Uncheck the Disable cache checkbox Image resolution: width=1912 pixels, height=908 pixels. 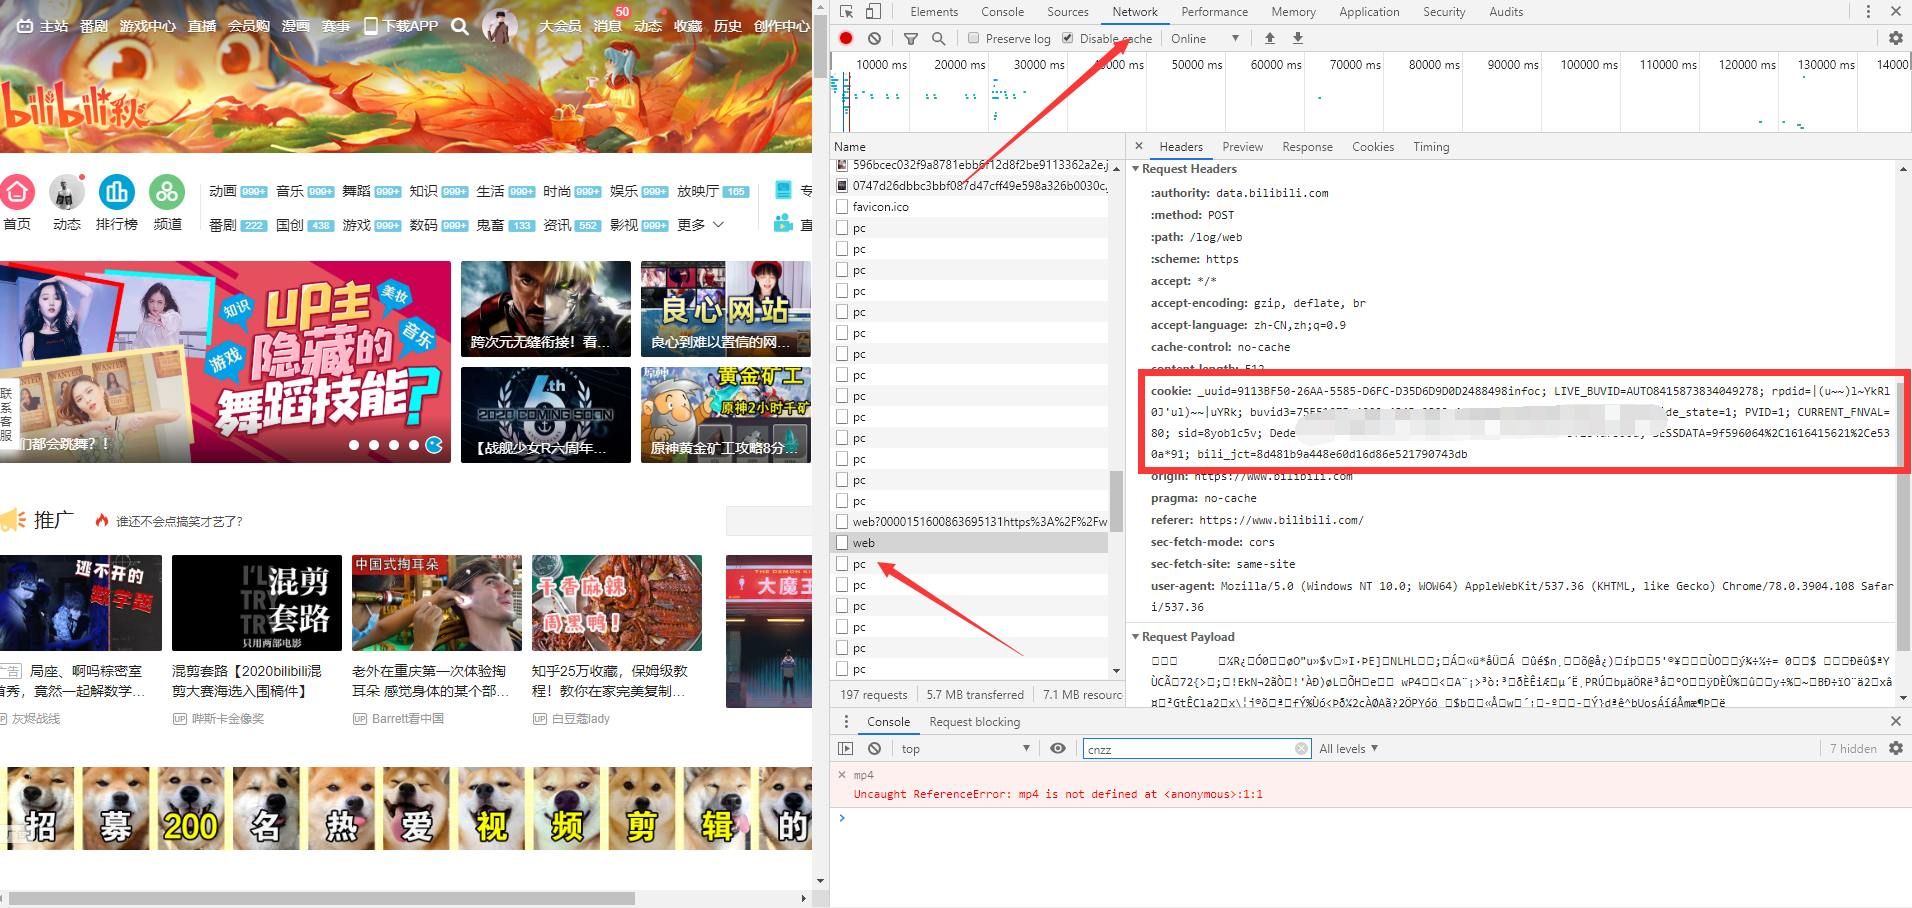[1067, 38]
